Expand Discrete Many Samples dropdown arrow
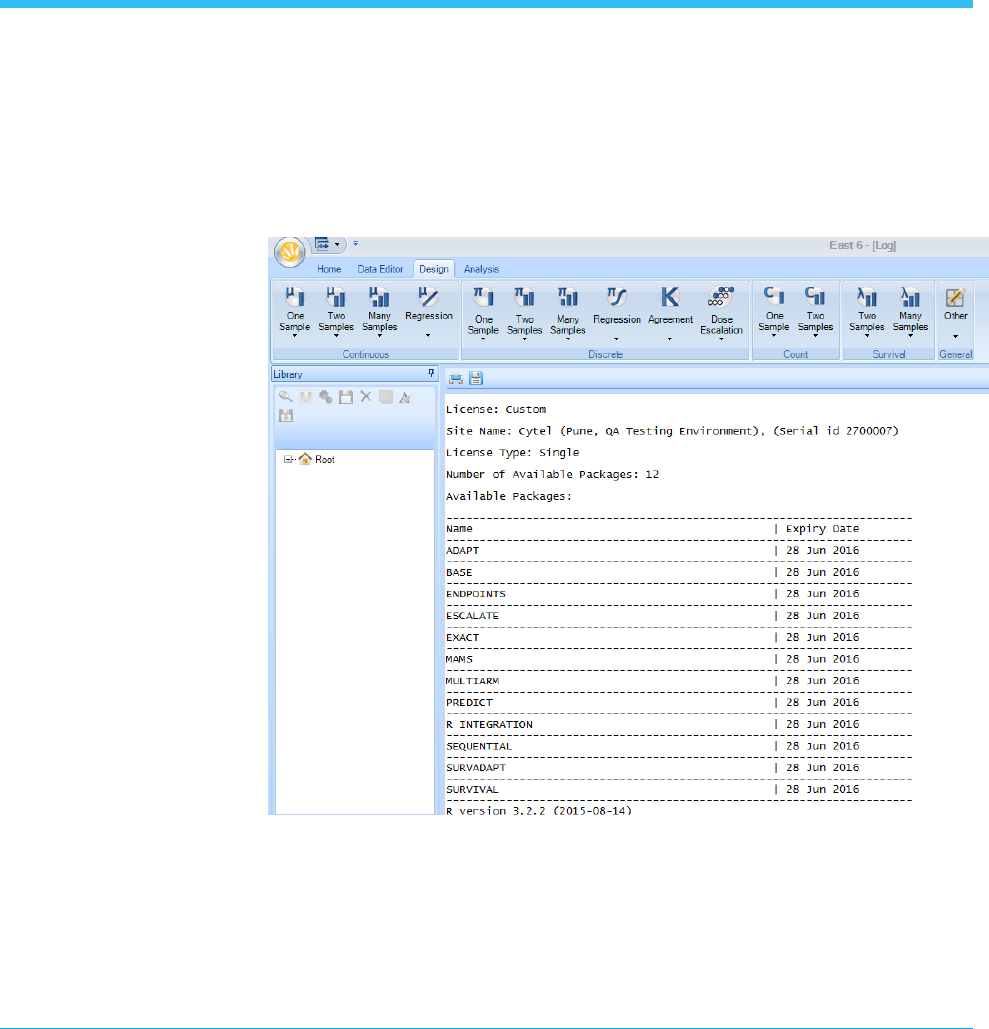The width and height of the screenshot is (989, 1029). pyautogui.click(x=568, y=339)
